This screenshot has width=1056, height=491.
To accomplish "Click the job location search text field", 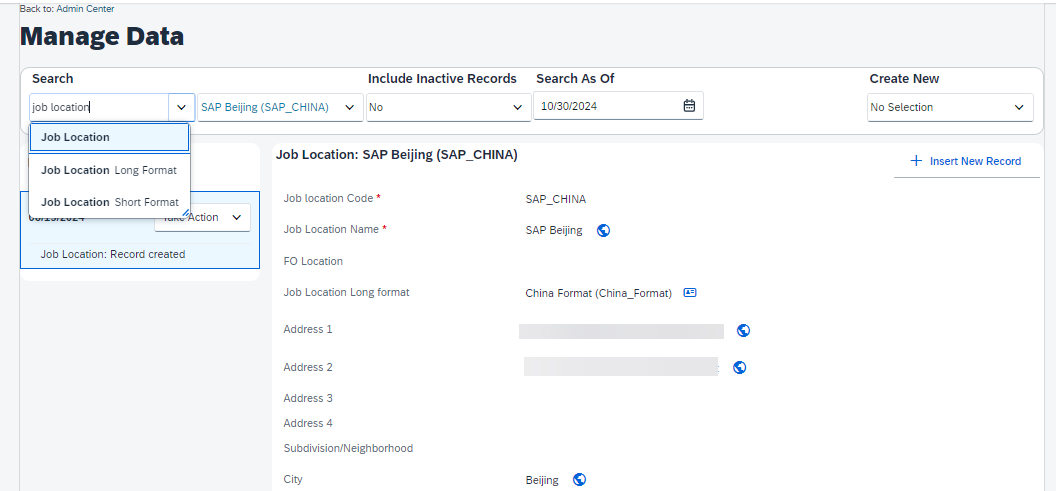I will click(x=100, y=107).
